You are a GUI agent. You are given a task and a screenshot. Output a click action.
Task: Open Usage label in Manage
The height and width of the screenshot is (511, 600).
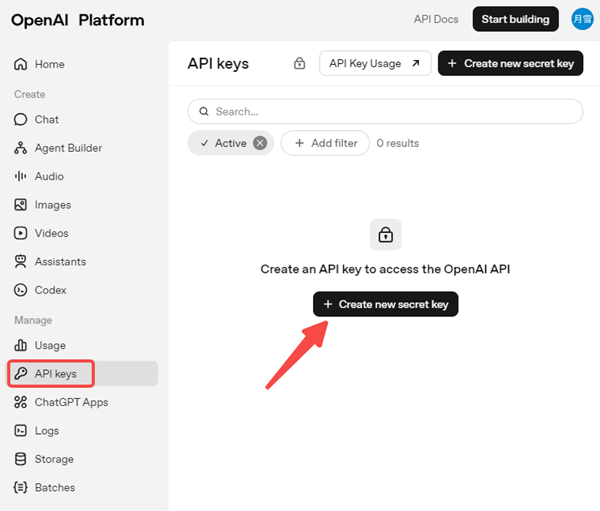click(50, 345)
